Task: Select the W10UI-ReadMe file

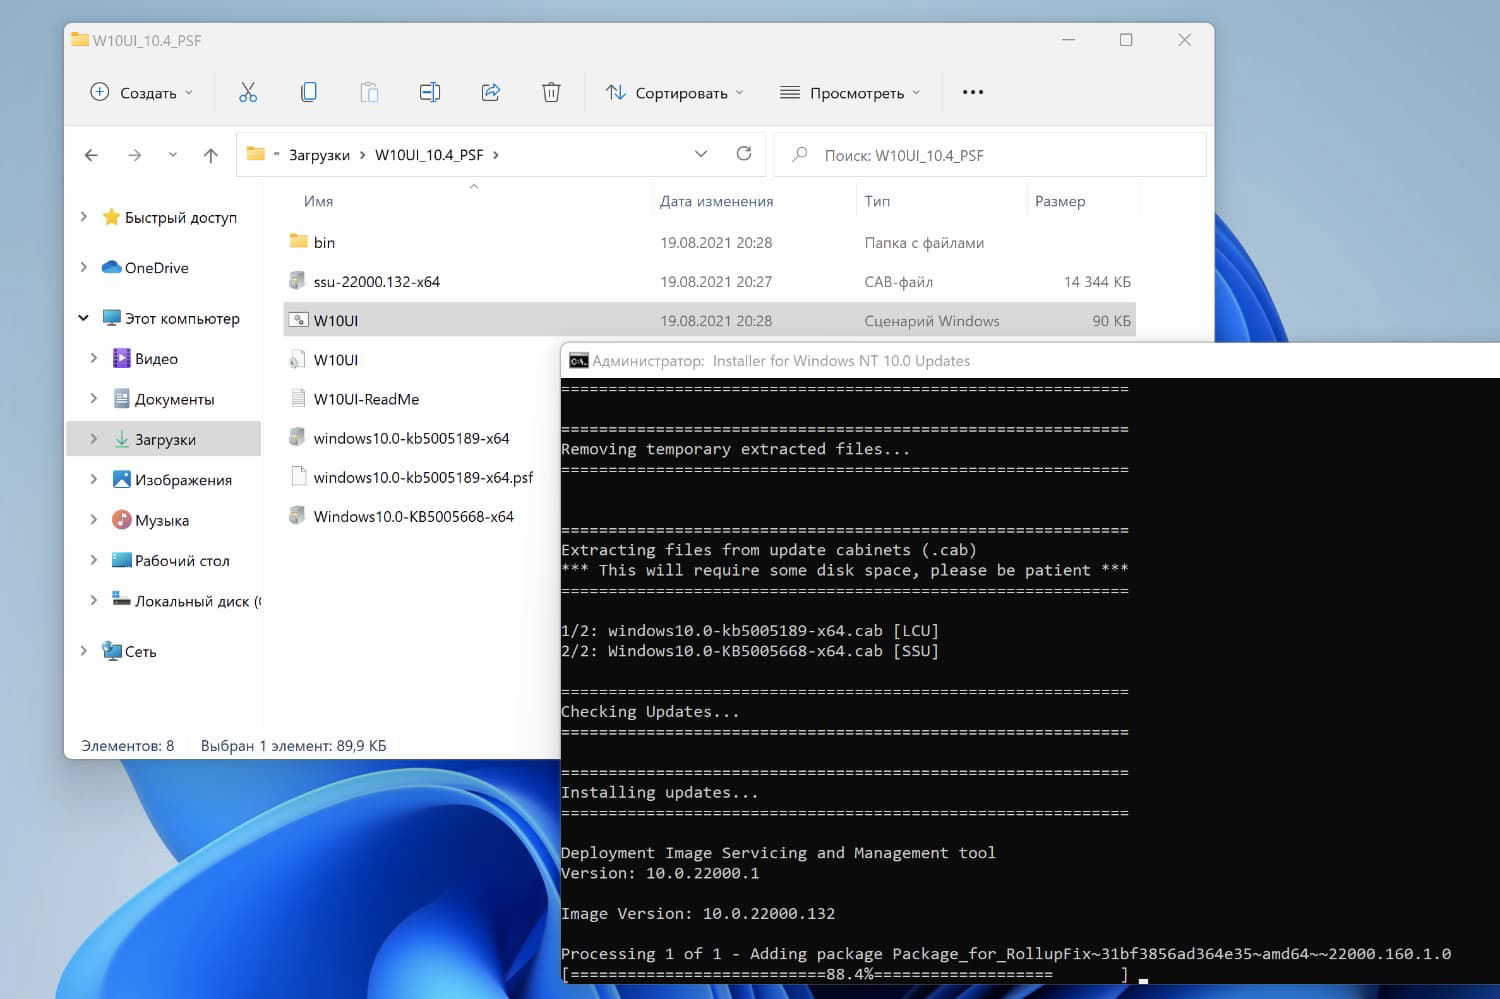Action: (x=366, y=399)
